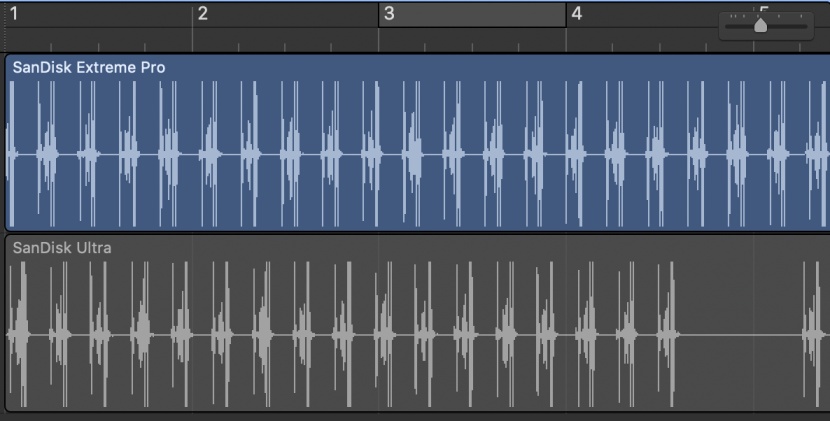Click bar 4 in the timeline ruler
Screen dimensions: 830x421
tap(576, 14)
